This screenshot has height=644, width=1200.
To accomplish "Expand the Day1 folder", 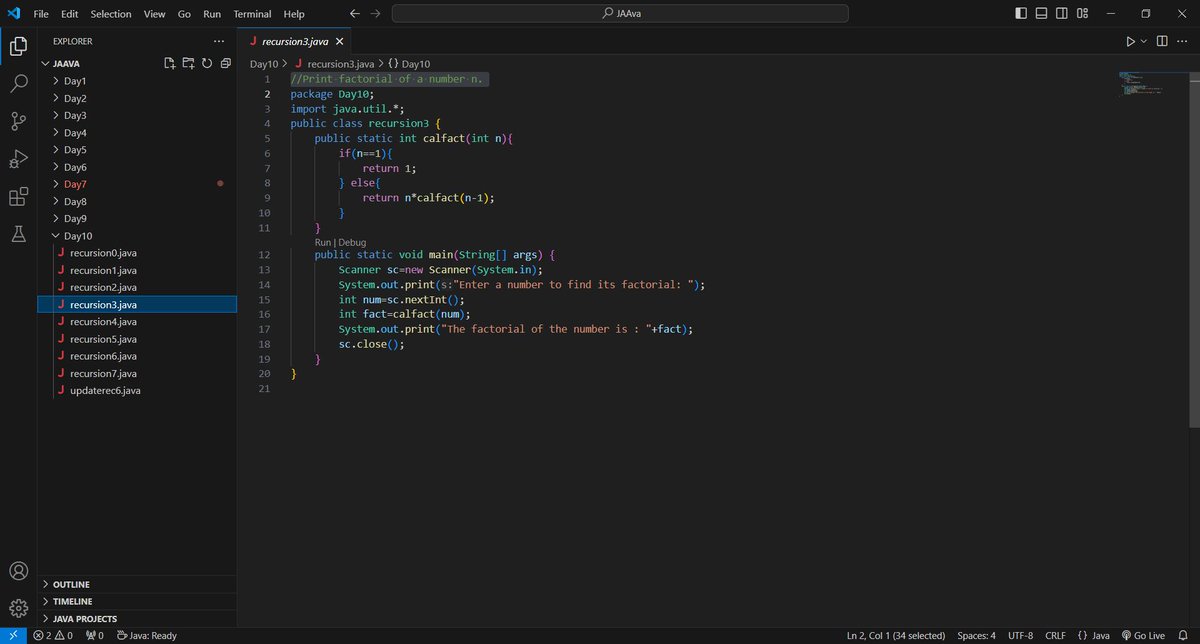I will 137,81.
